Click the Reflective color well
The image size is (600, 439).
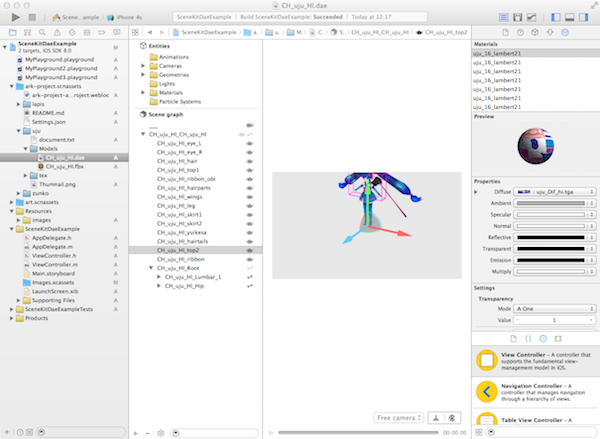551,237
